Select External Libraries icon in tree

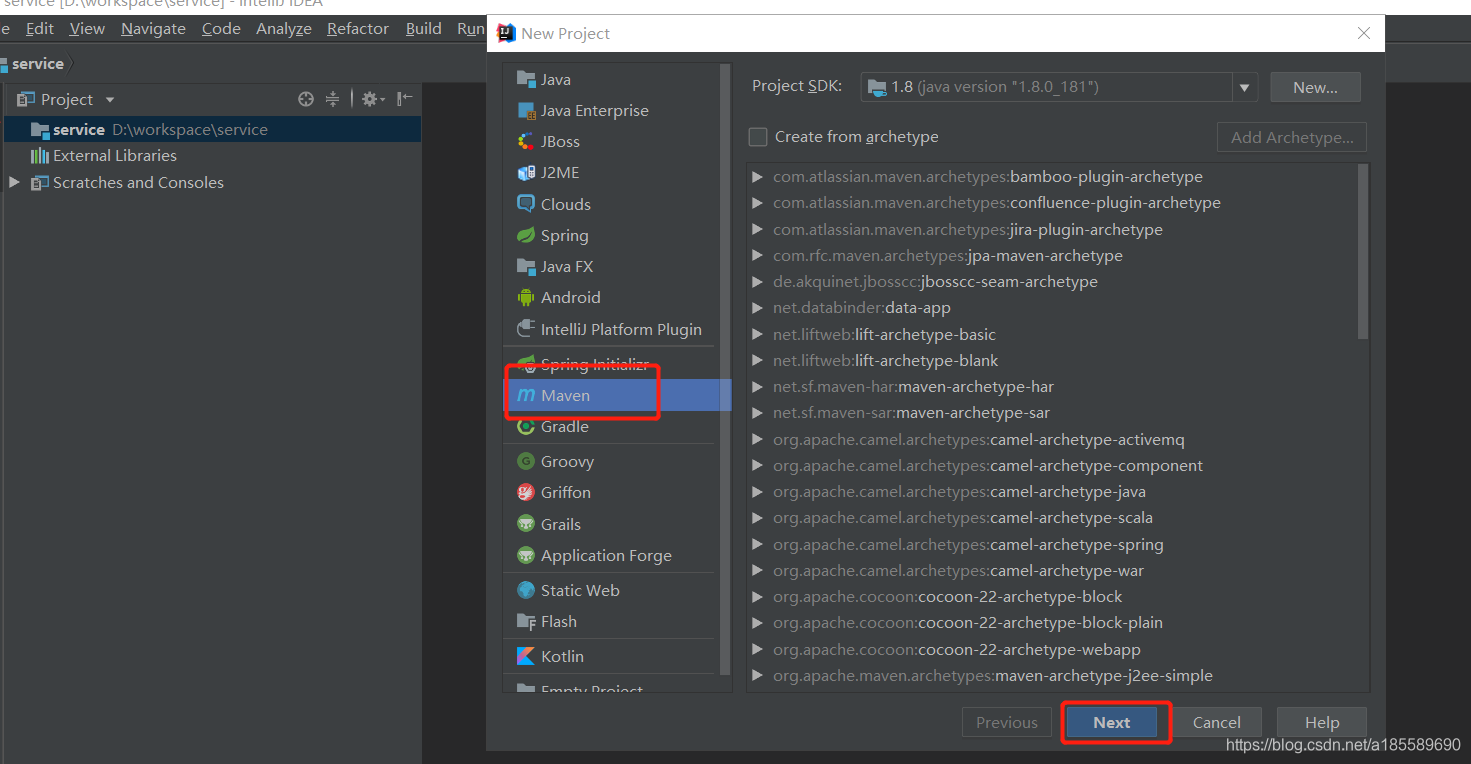[x=40, y=155]
